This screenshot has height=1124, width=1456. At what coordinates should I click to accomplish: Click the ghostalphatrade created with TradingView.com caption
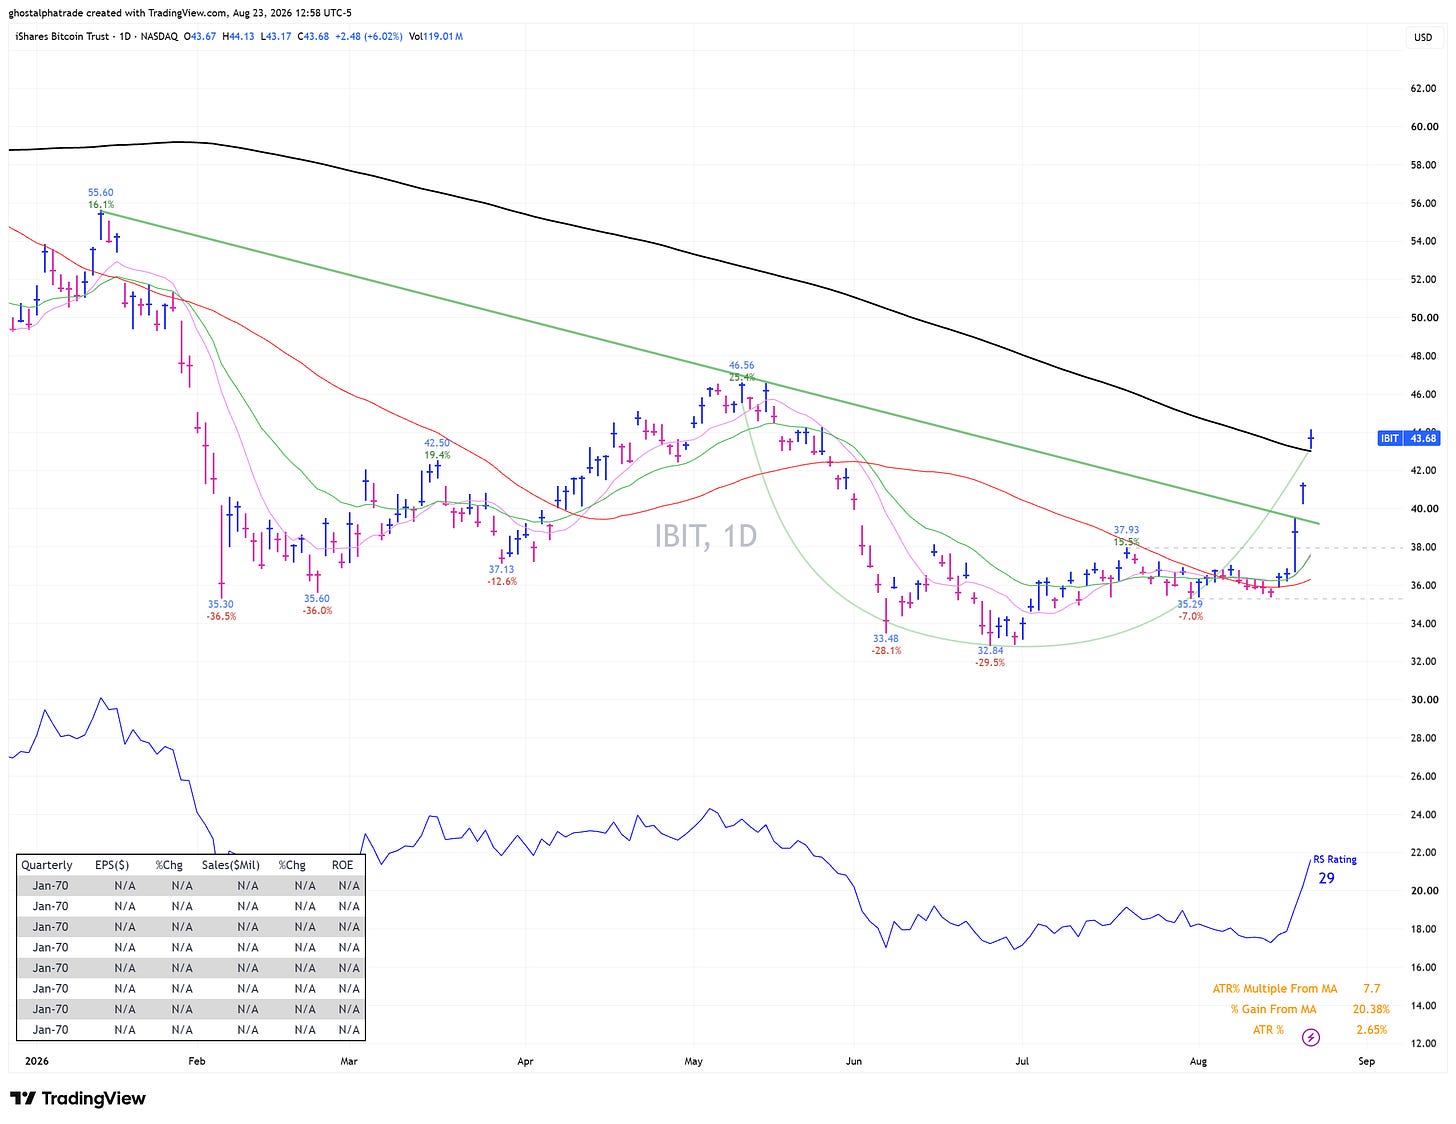pyautogui.click(x=180, y=13)
